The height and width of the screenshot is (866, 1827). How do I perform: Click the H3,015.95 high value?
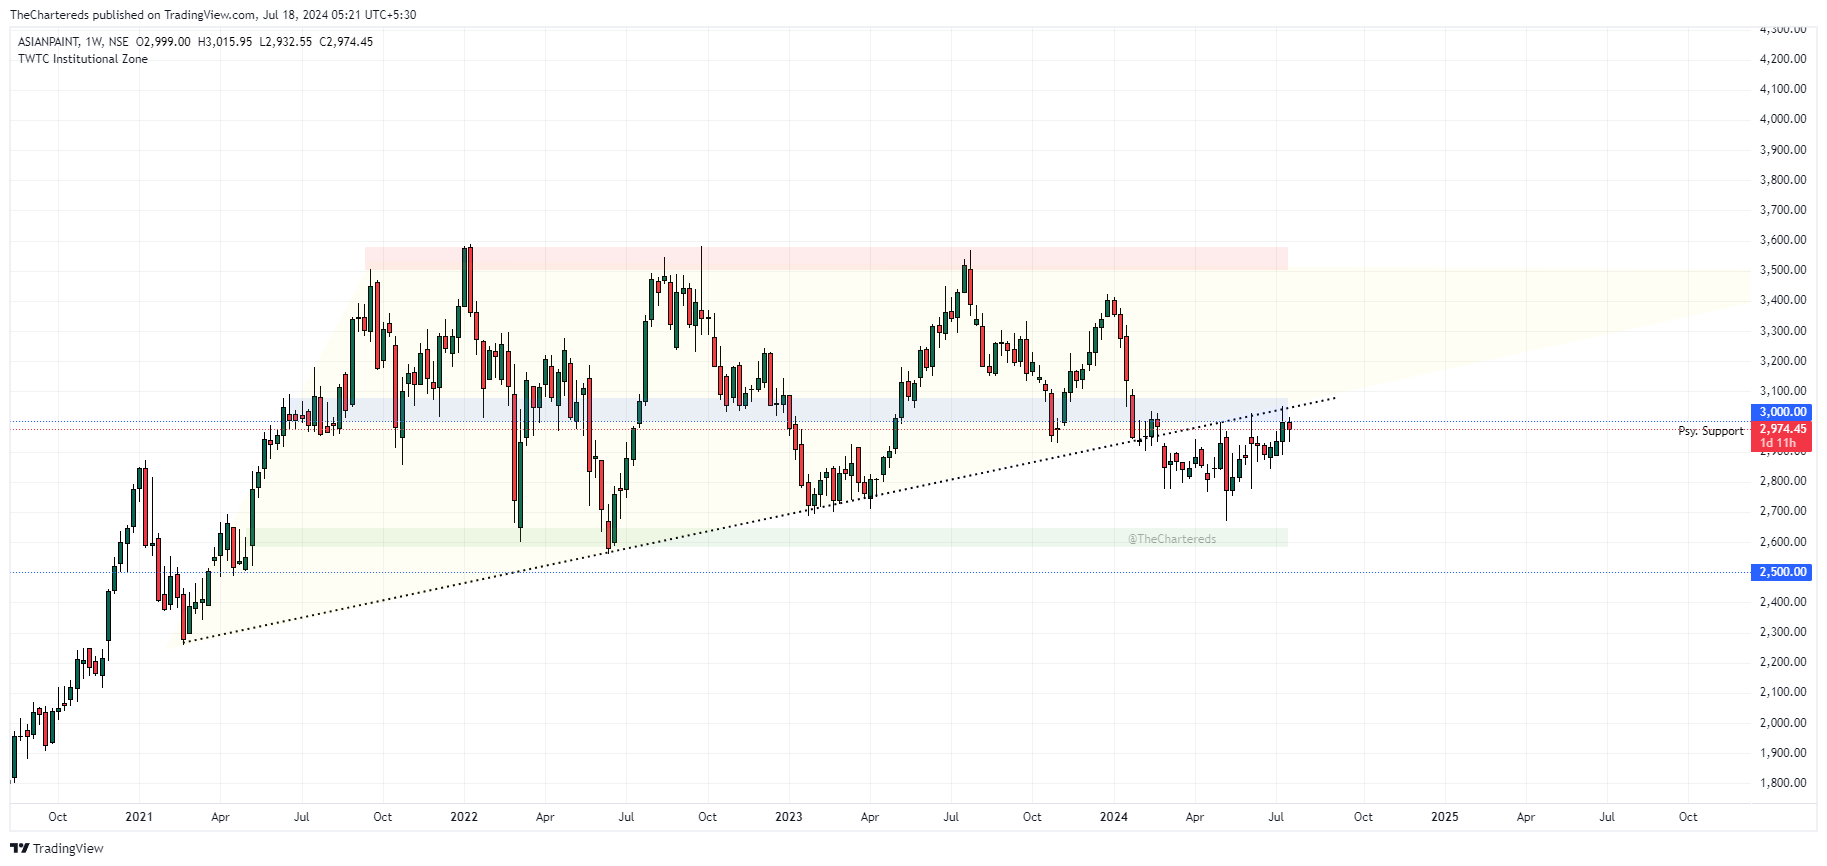click(x=225, y=42)
